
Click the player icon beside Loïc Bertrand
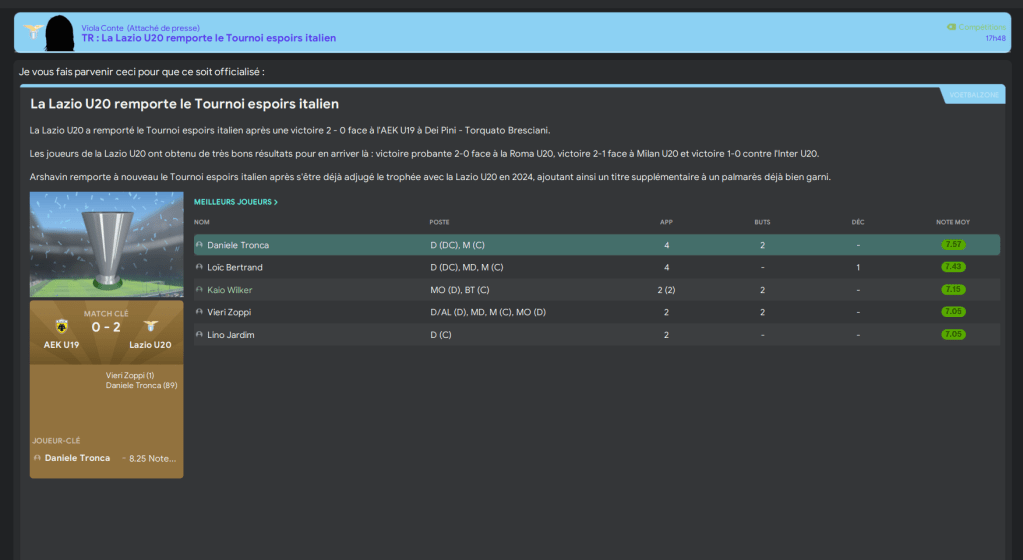click(199, 267)
